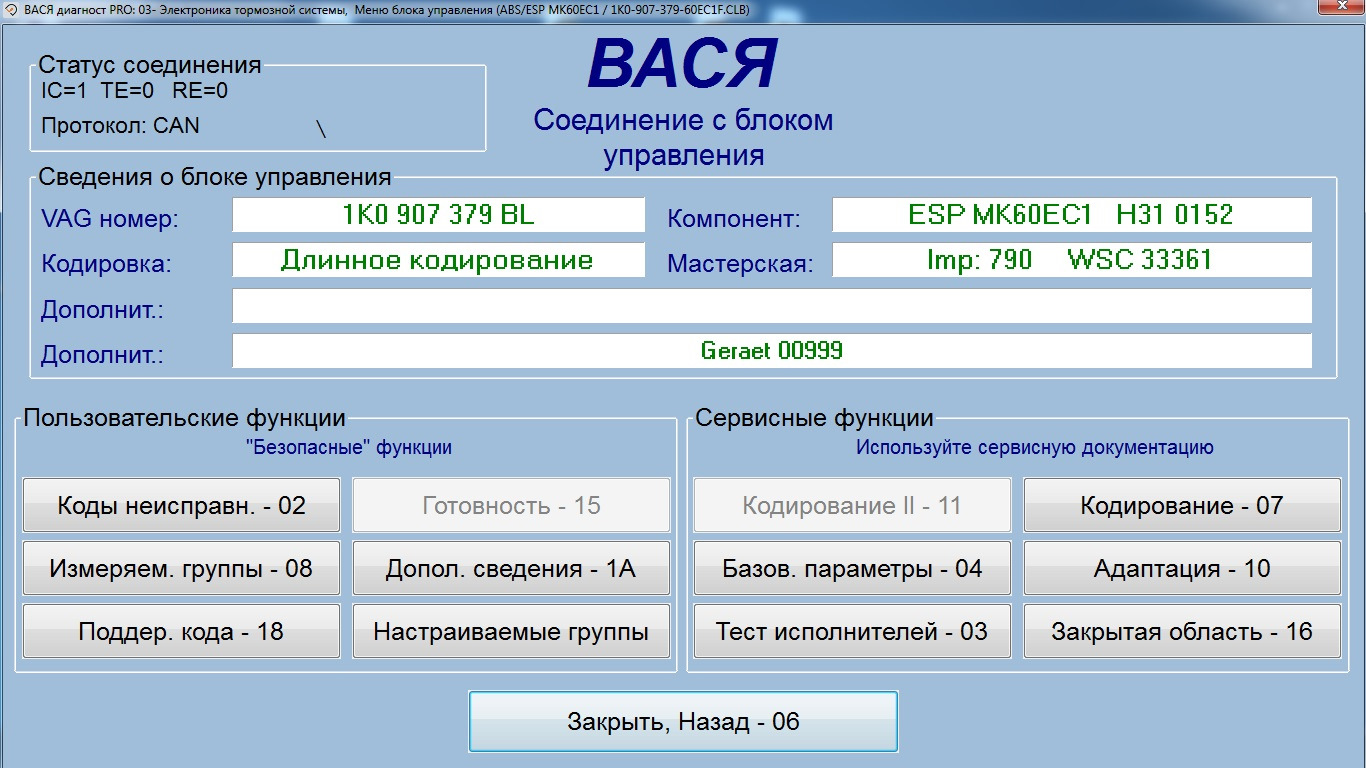The width and height of the screenshot is (1366, 768).
Task: Click the 'VAG номер:' label
Action: click(x=109, y=219)
